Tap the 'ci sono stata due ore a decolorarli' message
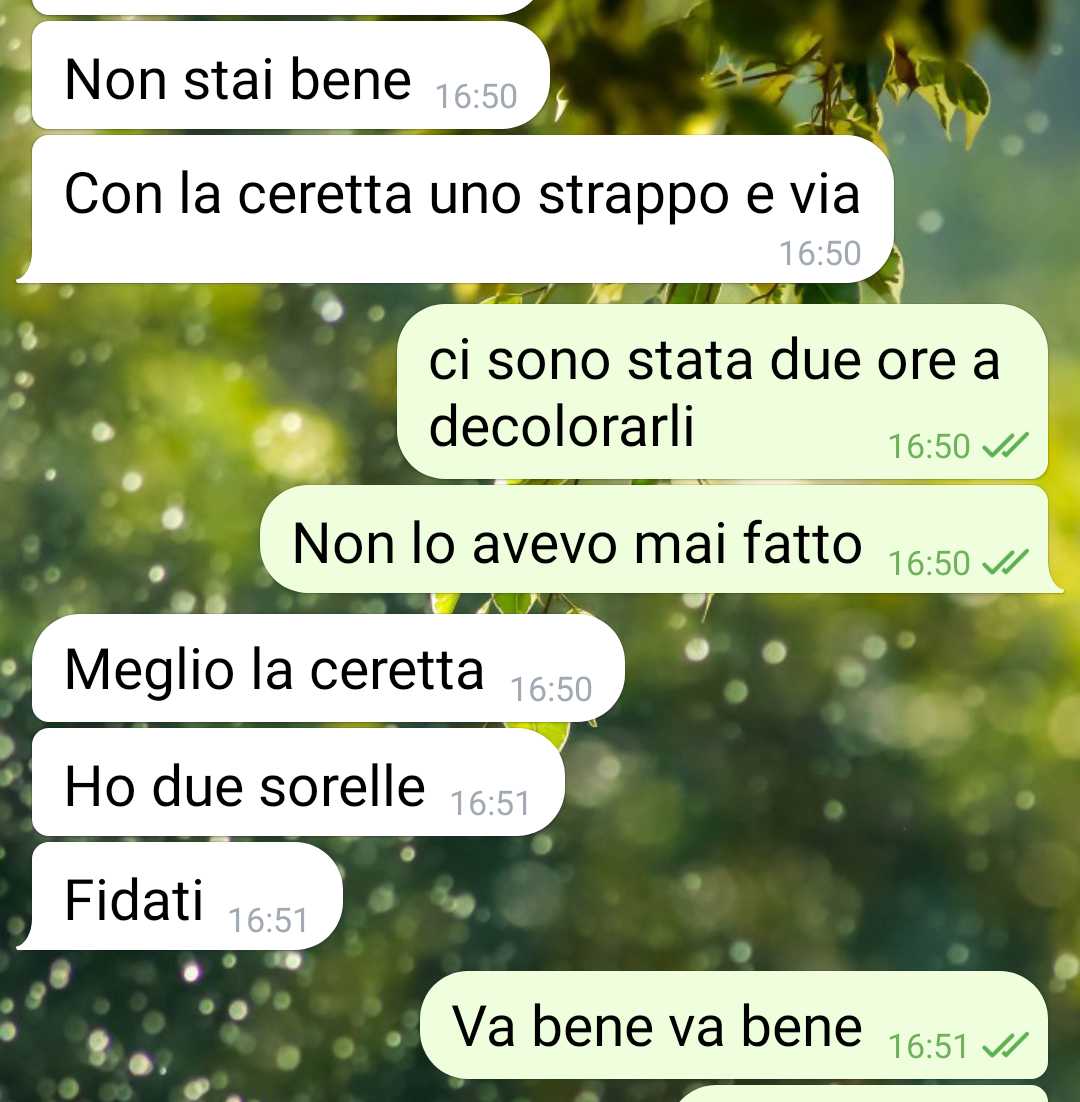The width and height of the screenshot is (1080, 1102). (x=722, y=391)
